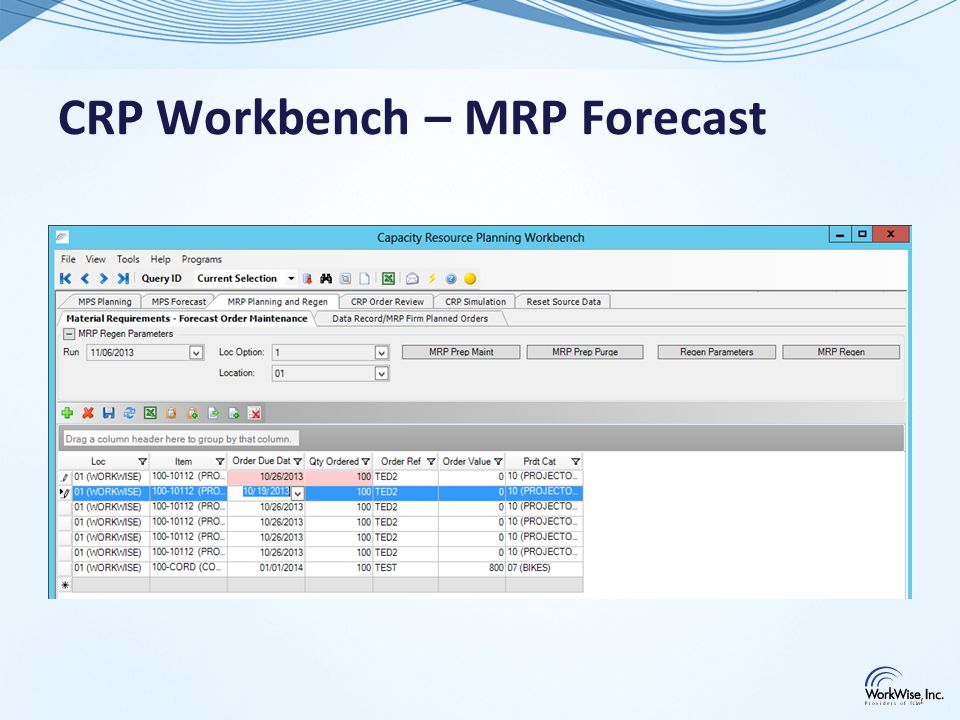The image size is (960, 720).
Task: Click the TEST order ref cell
Action: 405,568
